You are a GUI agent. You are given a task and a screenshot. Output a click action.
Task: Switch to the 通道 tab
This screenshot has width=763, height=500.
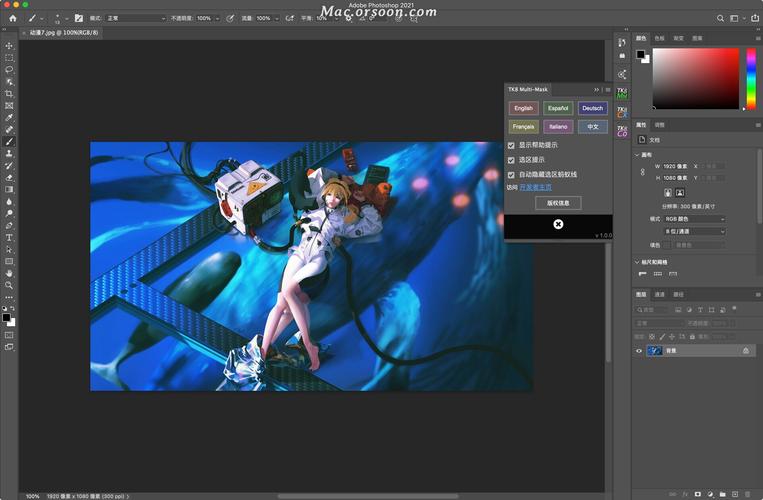(x=660, y=295)
